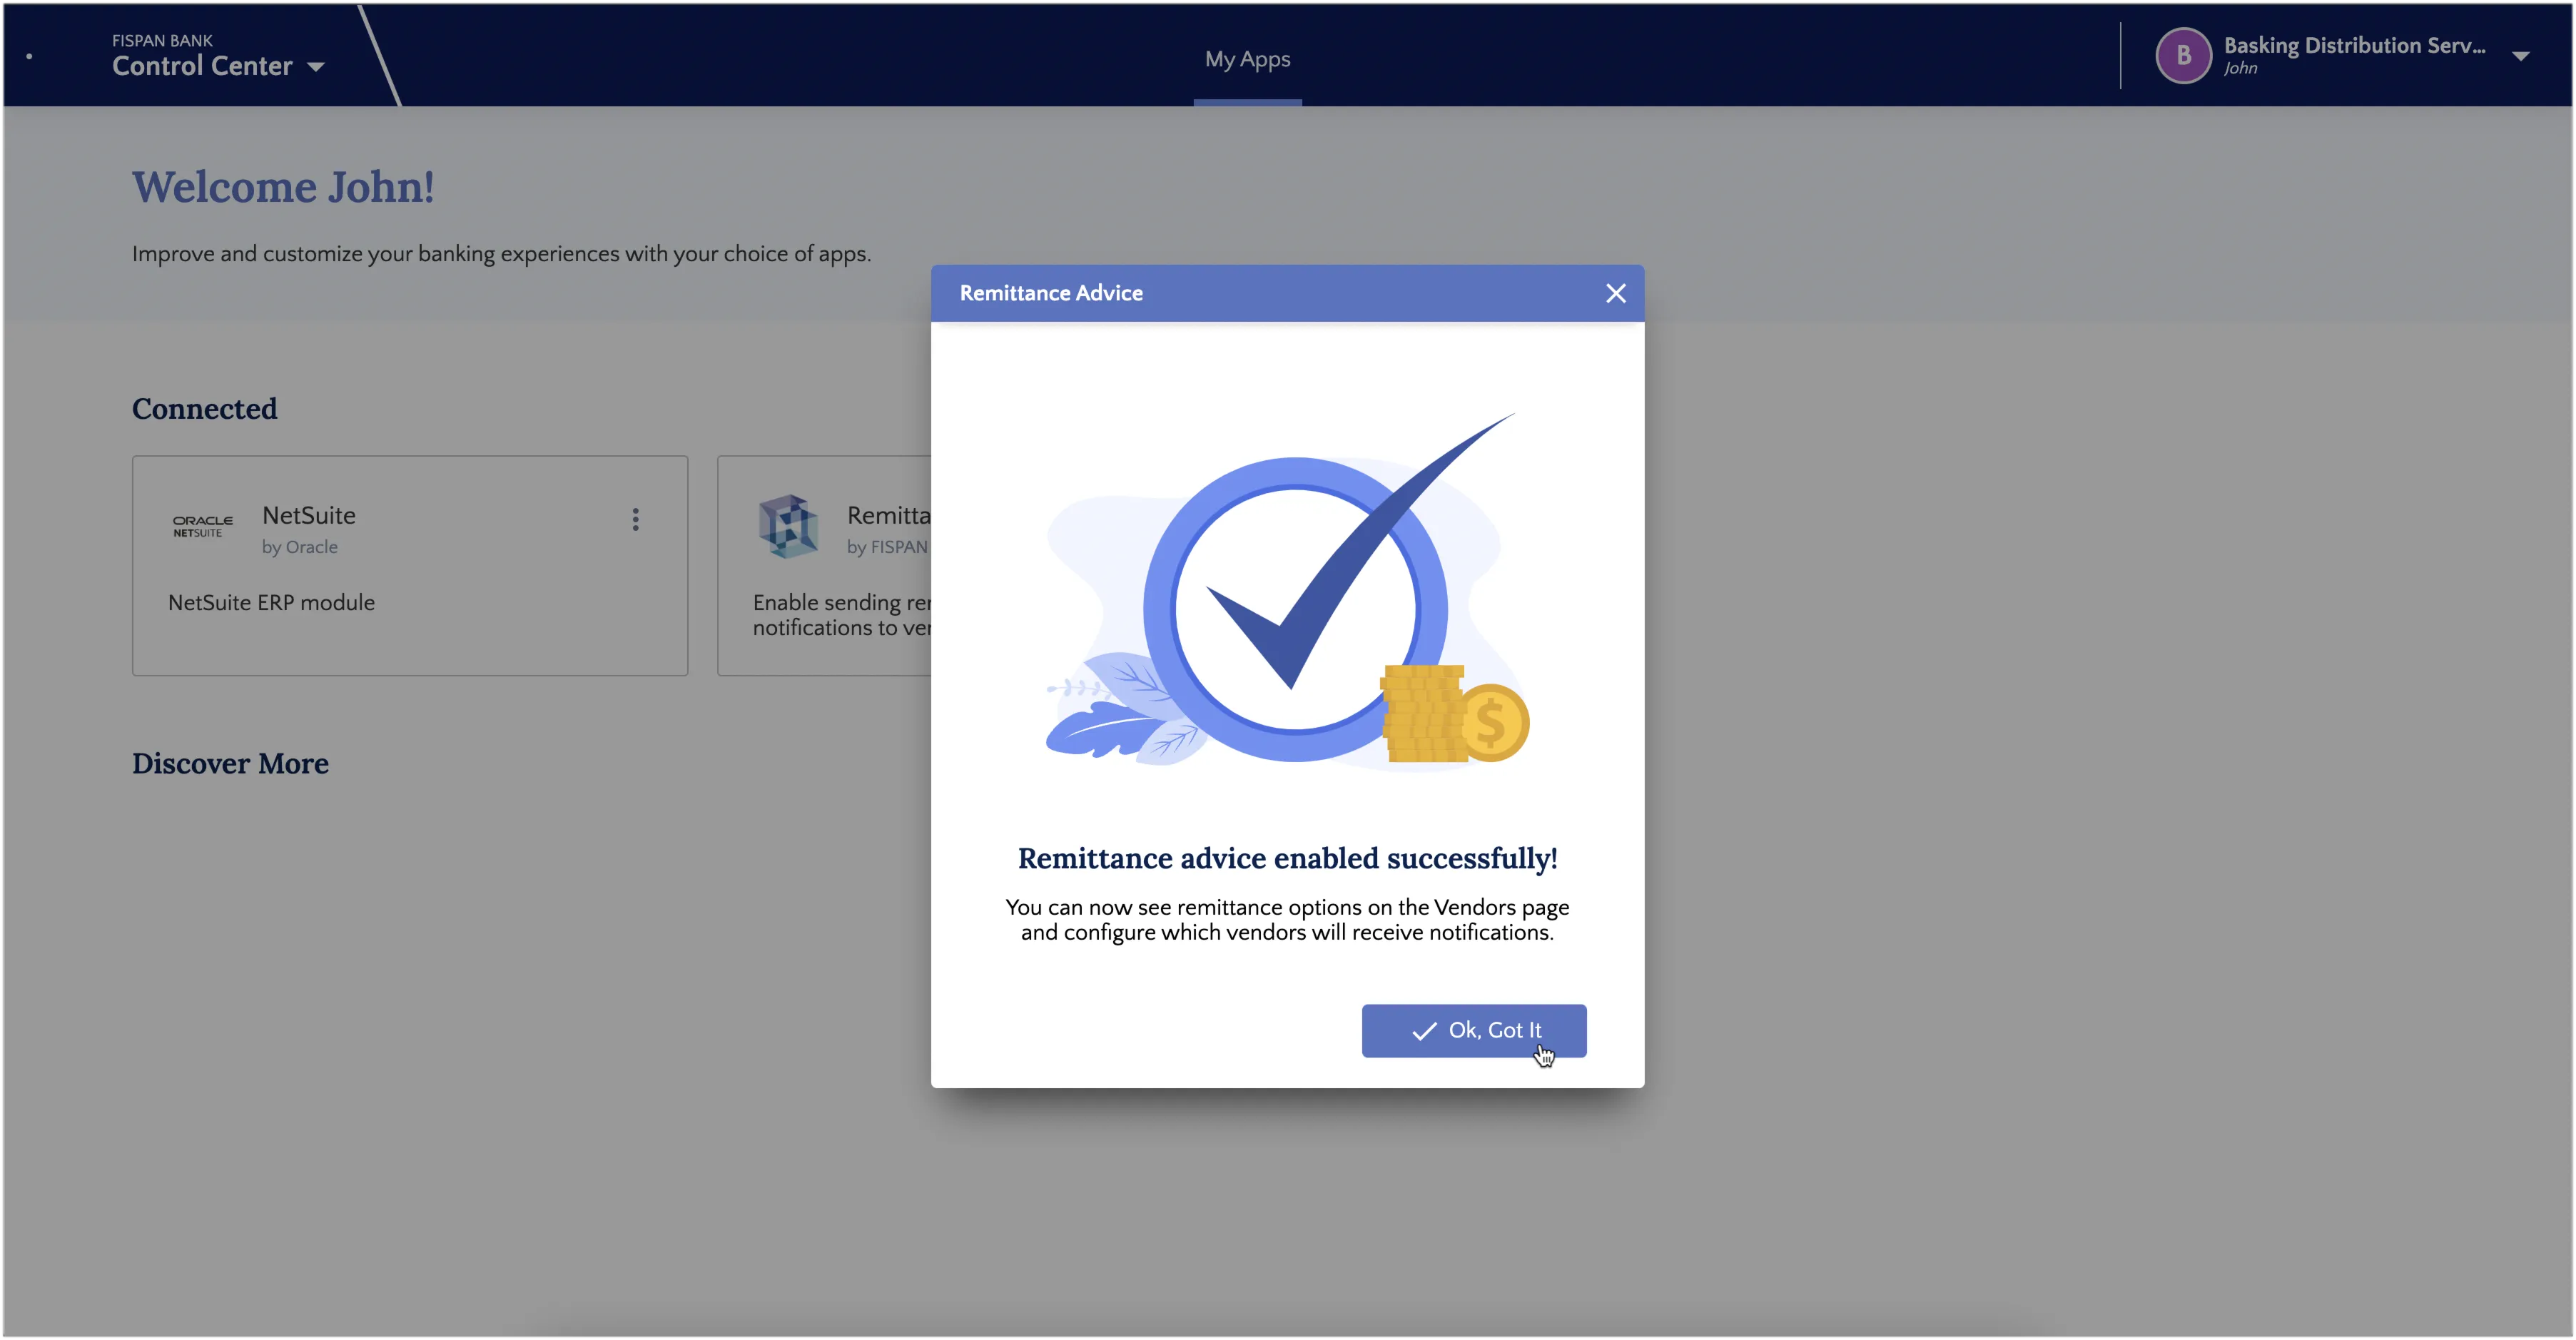Expand the Basking Distribution account menu
Screen dimensions: 2576x1340
pyautogui.click(x=2520, y=56)
